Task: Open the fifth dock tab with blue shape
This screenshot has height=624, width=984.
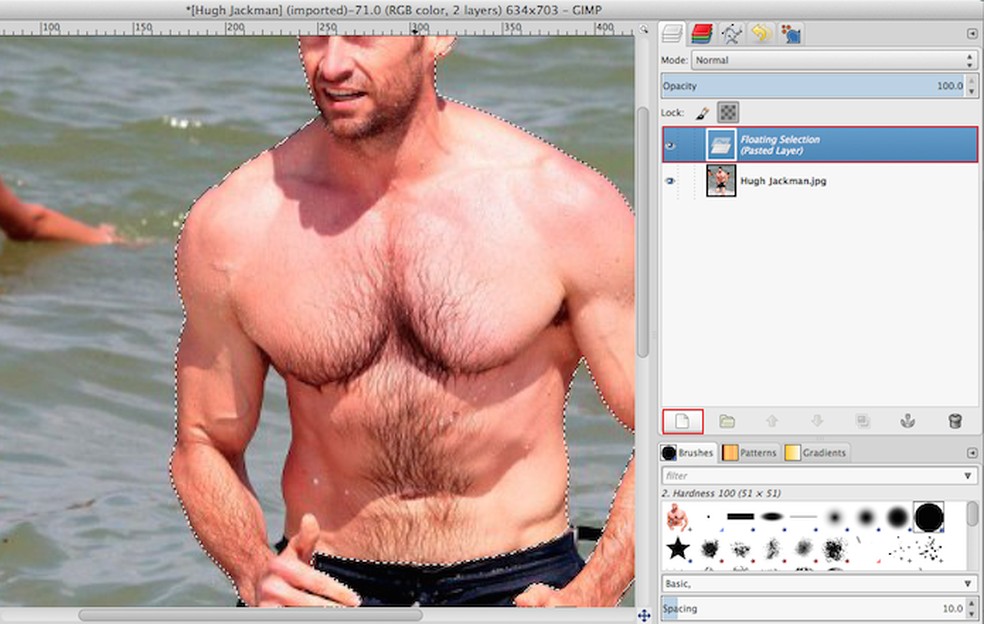Action: (x=790, y=33)
